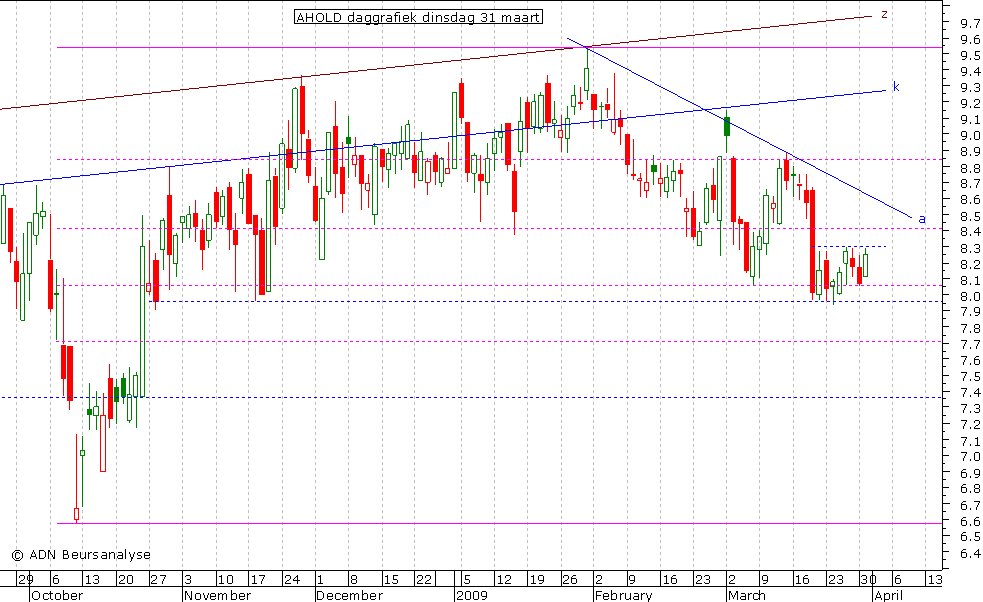Click the 7.0 price axis value
The width and height of the screenshot is (983, 602).
coord(970,457)
